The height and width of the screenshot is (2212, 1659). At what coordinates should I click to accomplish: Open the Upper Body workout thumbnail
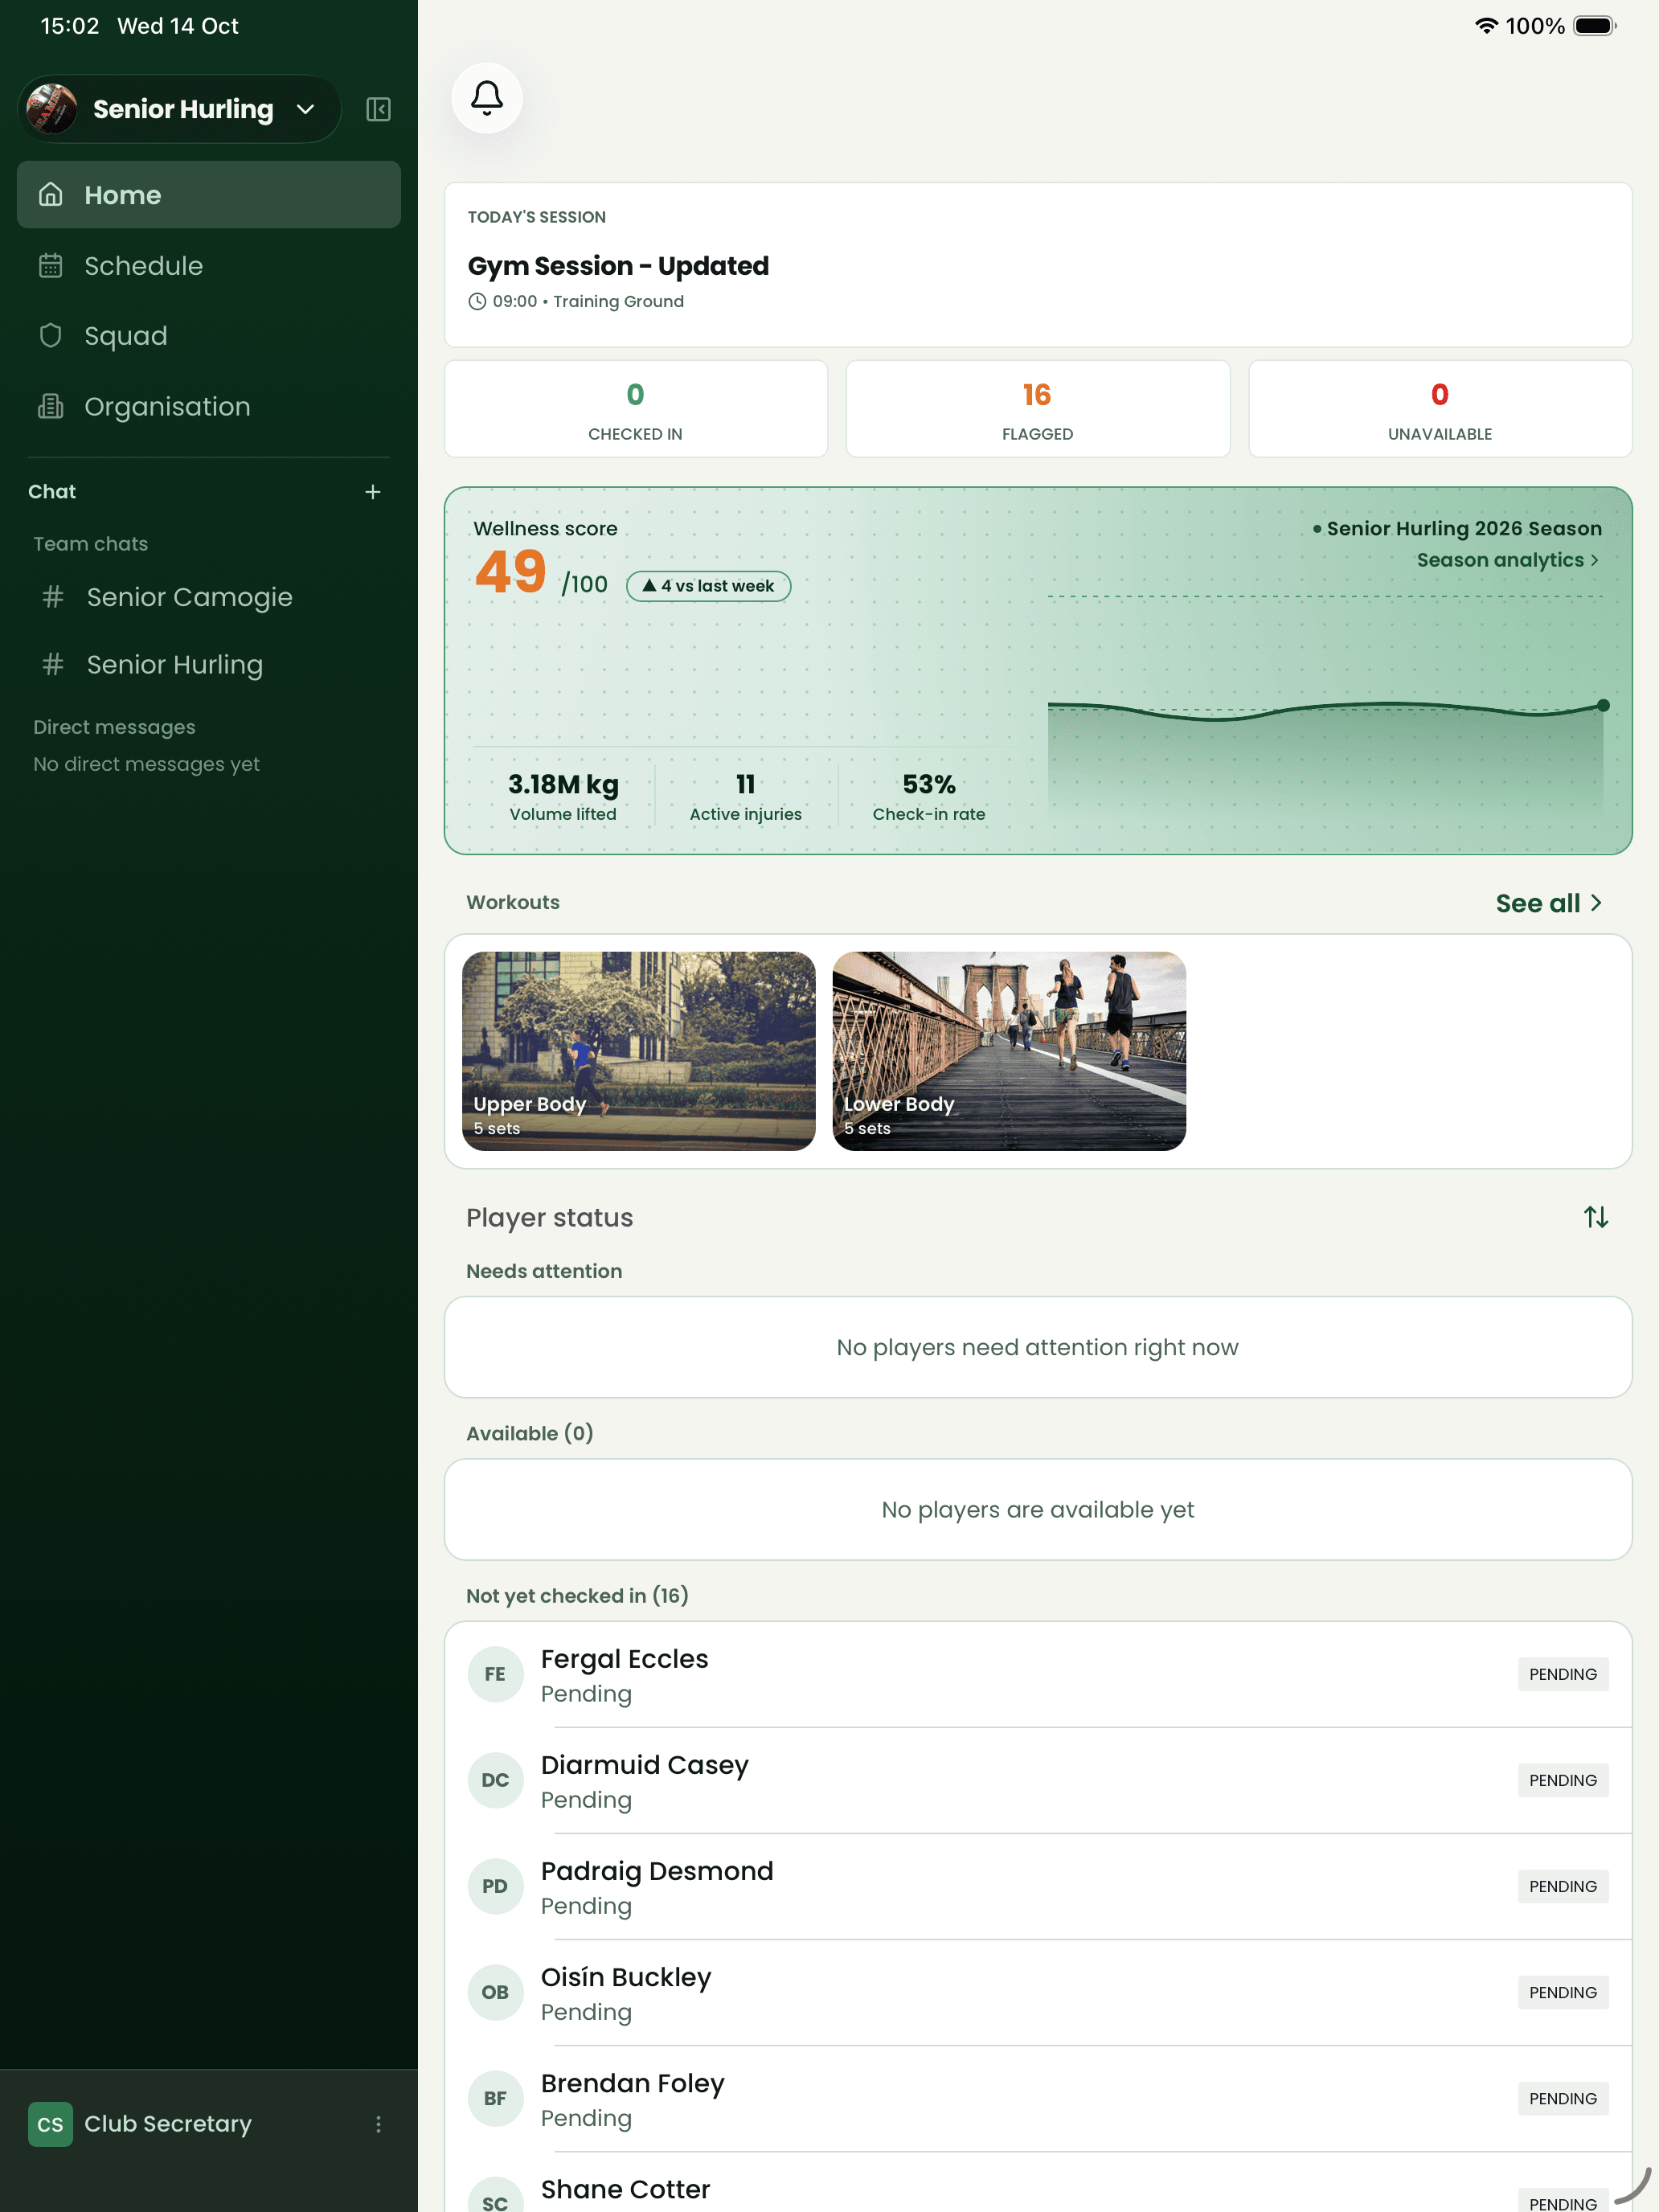639,1051
